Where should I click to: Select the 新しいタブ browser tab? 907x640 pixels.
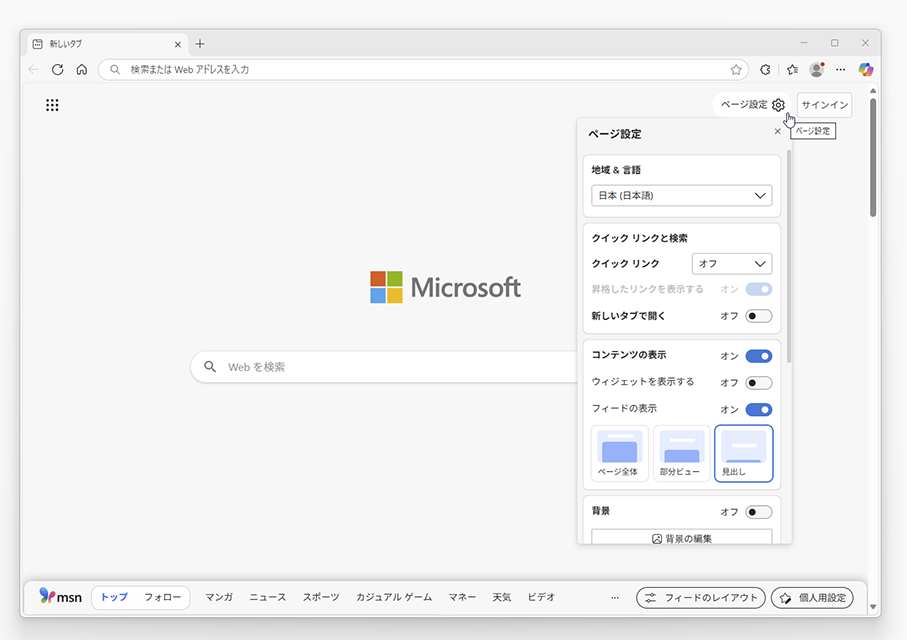click(x=107, y=44)
